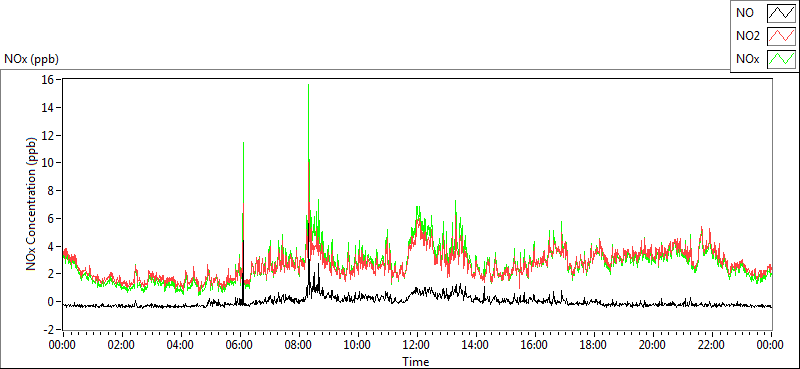Viewport: 800px width, 369px height.
Task: Select the Y-axis tick value 2
Action: [x=51, y=274]
